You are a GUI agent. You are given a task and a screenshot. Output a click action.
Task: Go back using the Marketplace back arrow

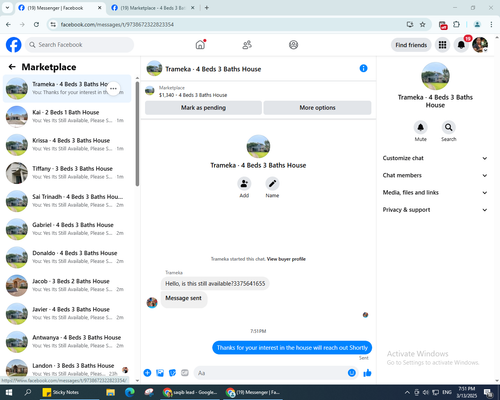coord(12,67)
